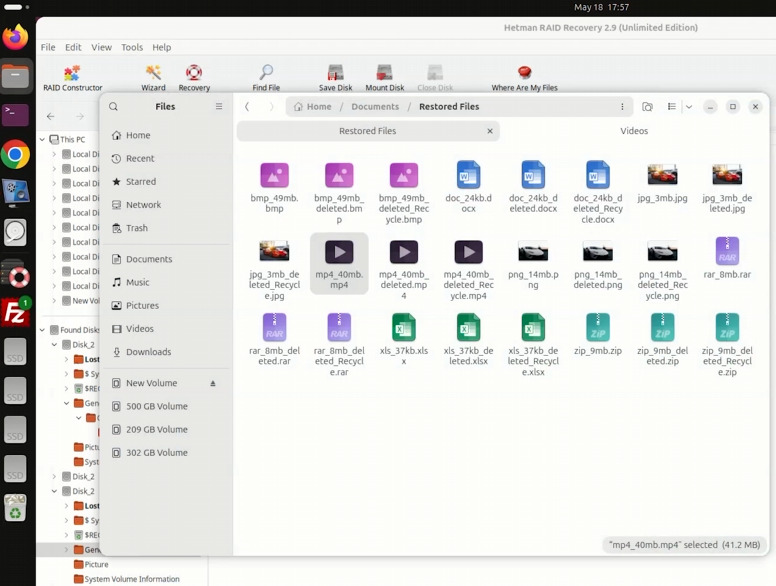The height and width of the screenshot is (586, 776).
Task: Collapse the first Disk_2 node
Action: pyautogui.click(x=54, y=344)
